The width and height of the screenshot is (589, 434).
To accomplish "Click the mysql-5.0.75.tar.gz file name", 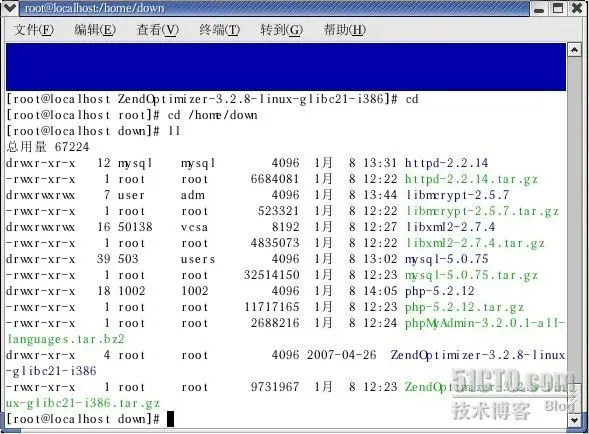I will pyautogui.click(x=471, y=275).
